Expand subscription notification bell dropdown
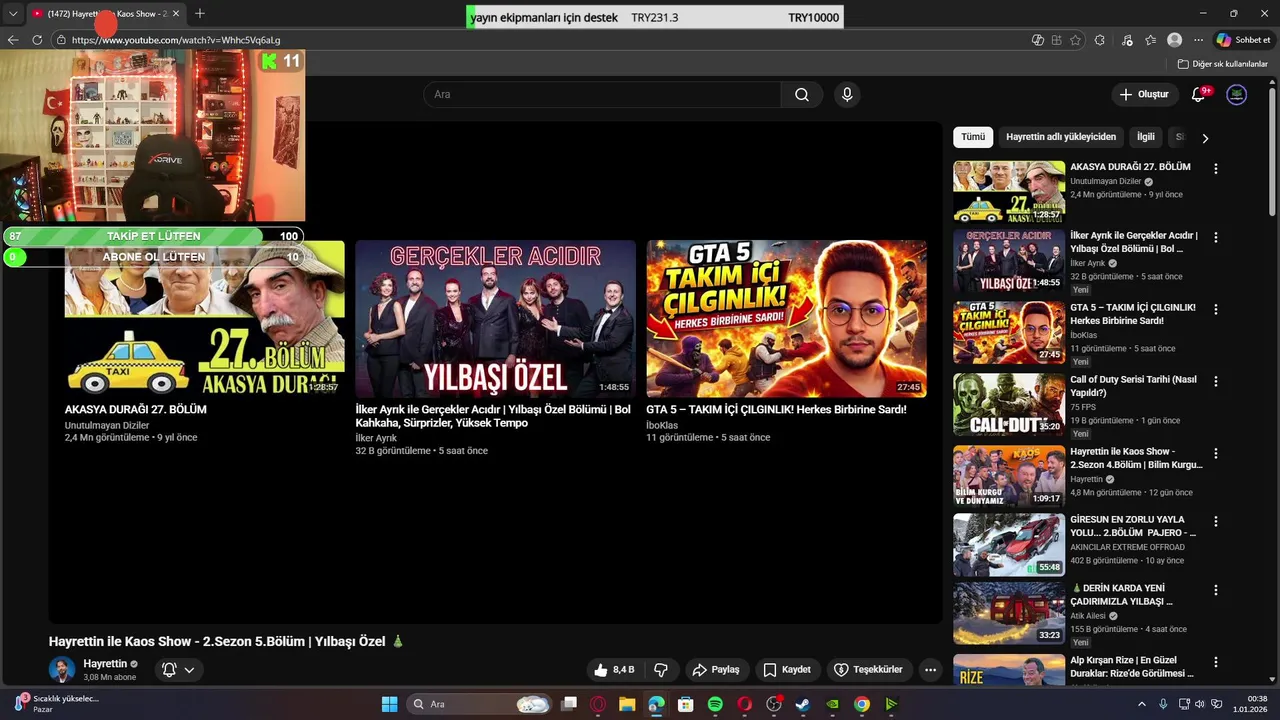 coord(179,670)
